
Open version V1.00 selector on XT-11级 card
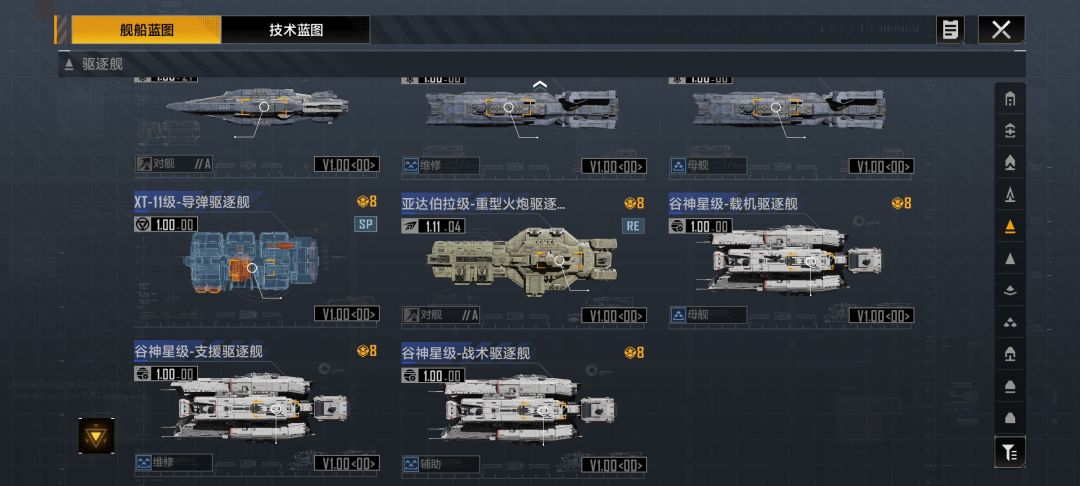(x=346, y=314)
